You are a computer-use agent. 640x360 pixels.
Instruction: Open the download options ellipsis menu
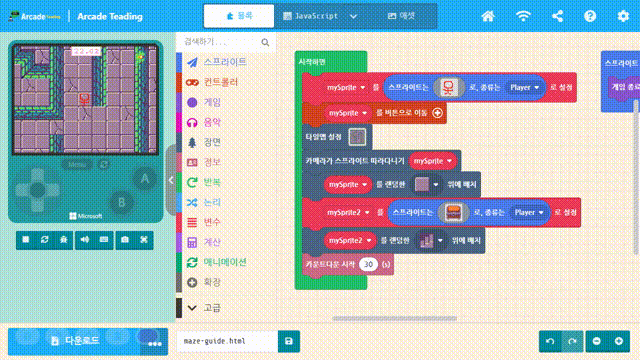(155, 343)
